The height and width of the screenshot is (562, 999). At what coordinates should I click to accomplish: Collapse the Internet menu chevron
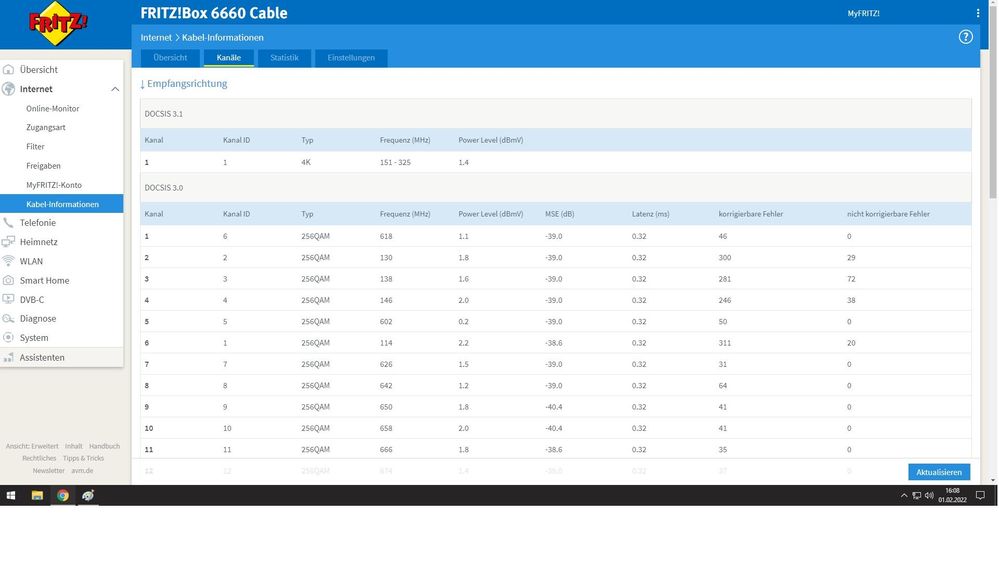click(115, 89)
